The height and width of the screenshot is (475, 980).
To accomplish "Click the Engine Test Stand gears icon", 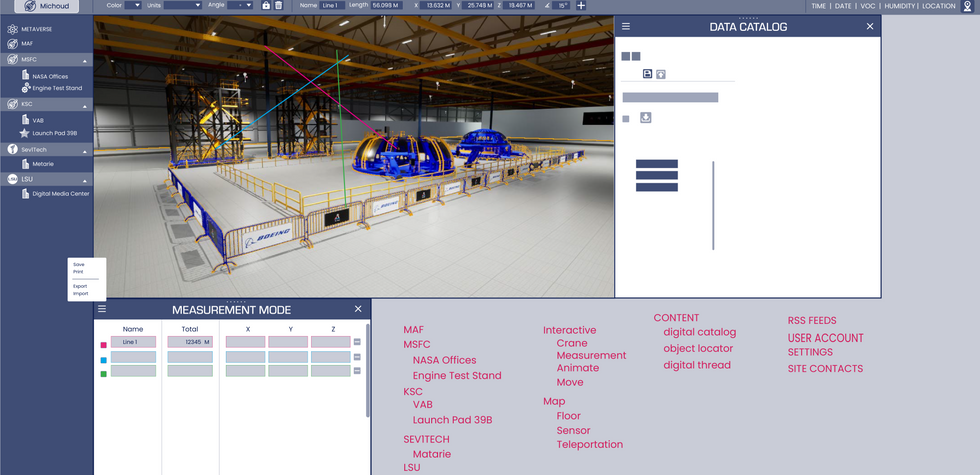I will 26,88.
